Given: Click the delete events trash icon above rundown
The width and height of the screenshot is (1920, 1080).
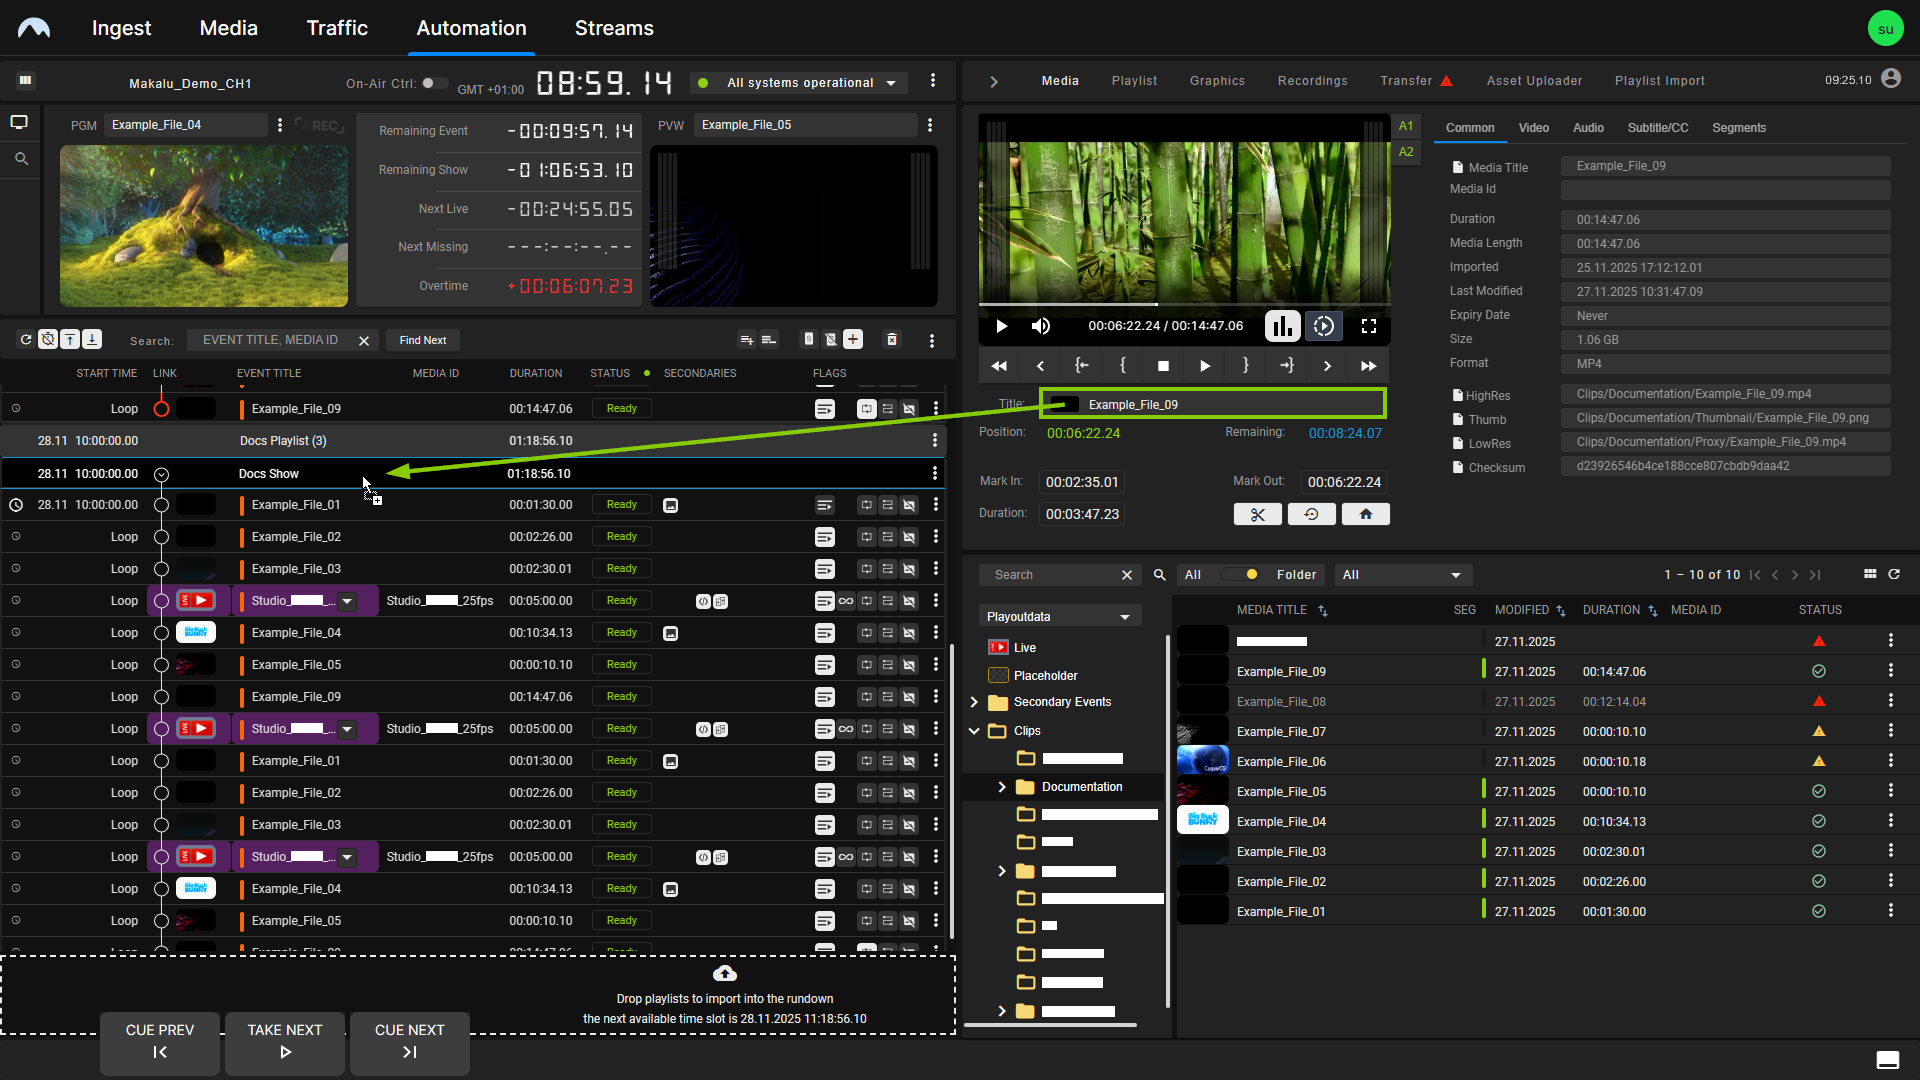Looking at the screenshot, I should 891,339.
